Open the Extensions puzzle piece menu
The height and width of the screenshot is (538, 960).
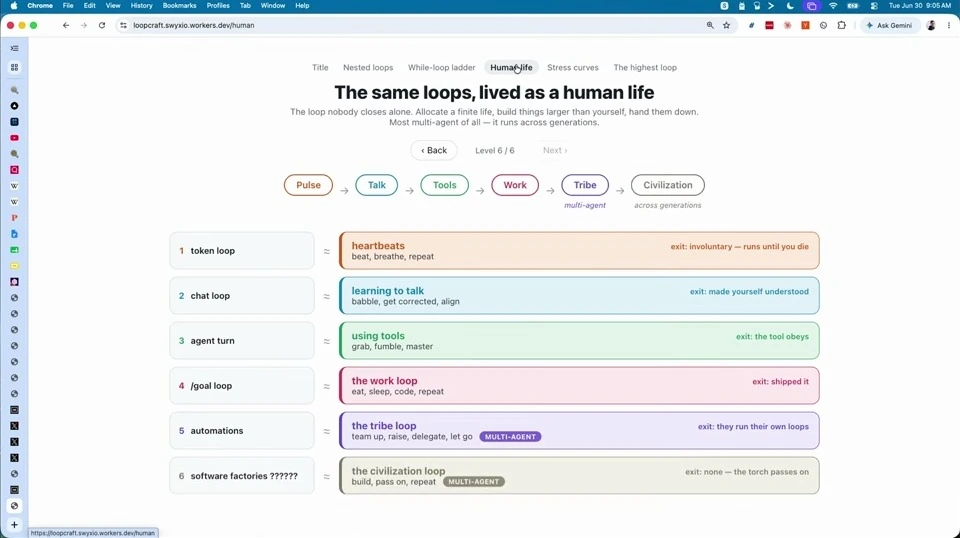842,25
